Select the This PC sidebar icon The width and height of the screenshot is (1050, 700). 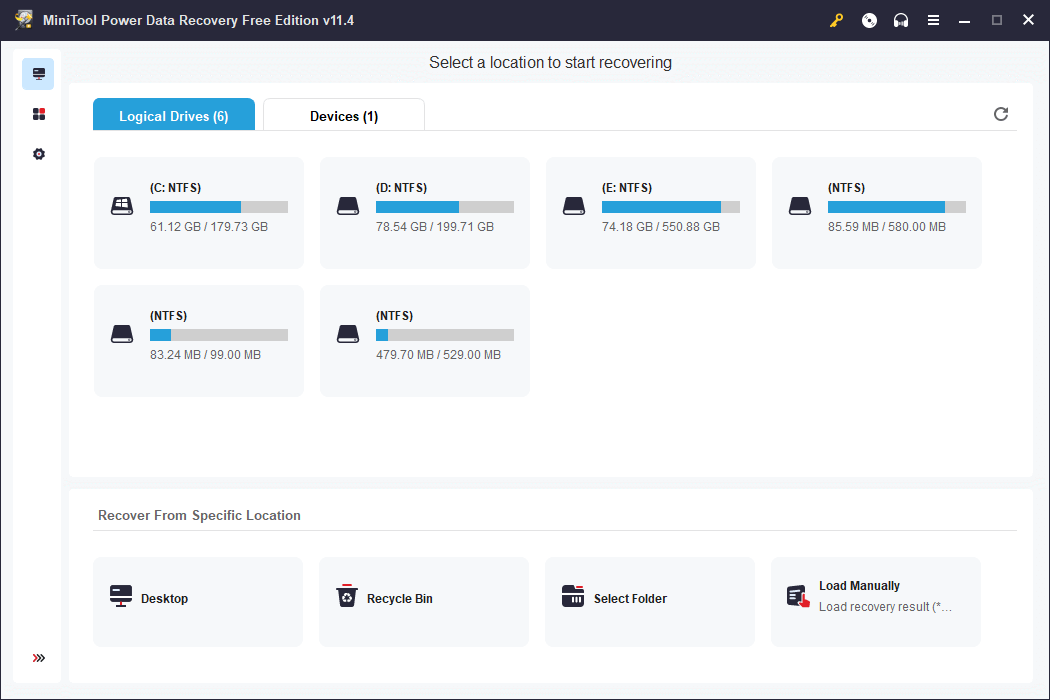pyautogui.click(x=39, y=74)
